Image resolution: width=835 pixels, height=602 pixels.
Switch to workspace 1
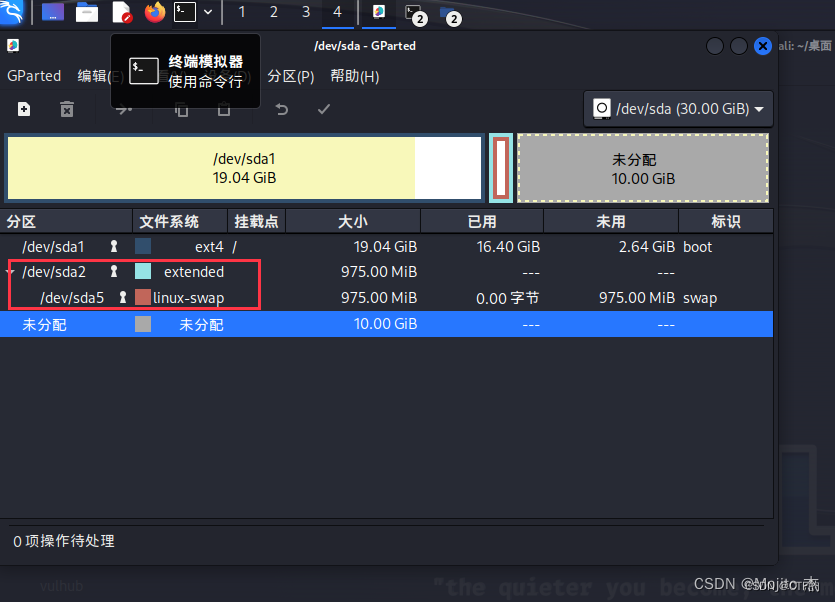pos(242,12)
